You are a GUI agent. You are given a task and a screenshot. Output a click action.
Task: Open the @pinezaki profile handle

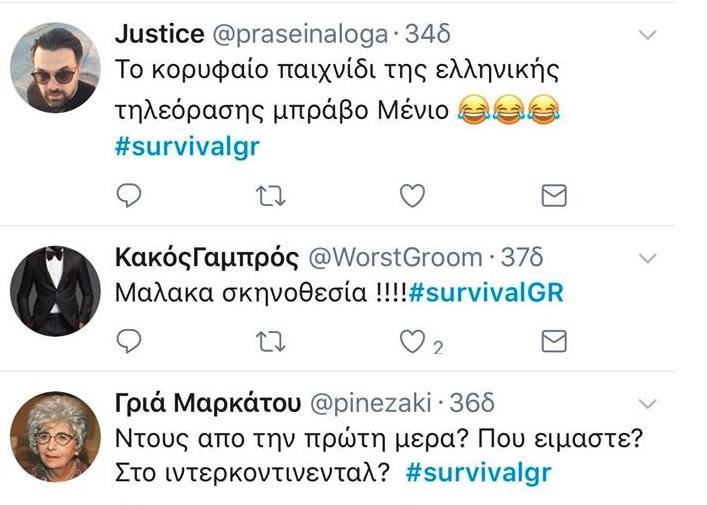click(371, 403)
